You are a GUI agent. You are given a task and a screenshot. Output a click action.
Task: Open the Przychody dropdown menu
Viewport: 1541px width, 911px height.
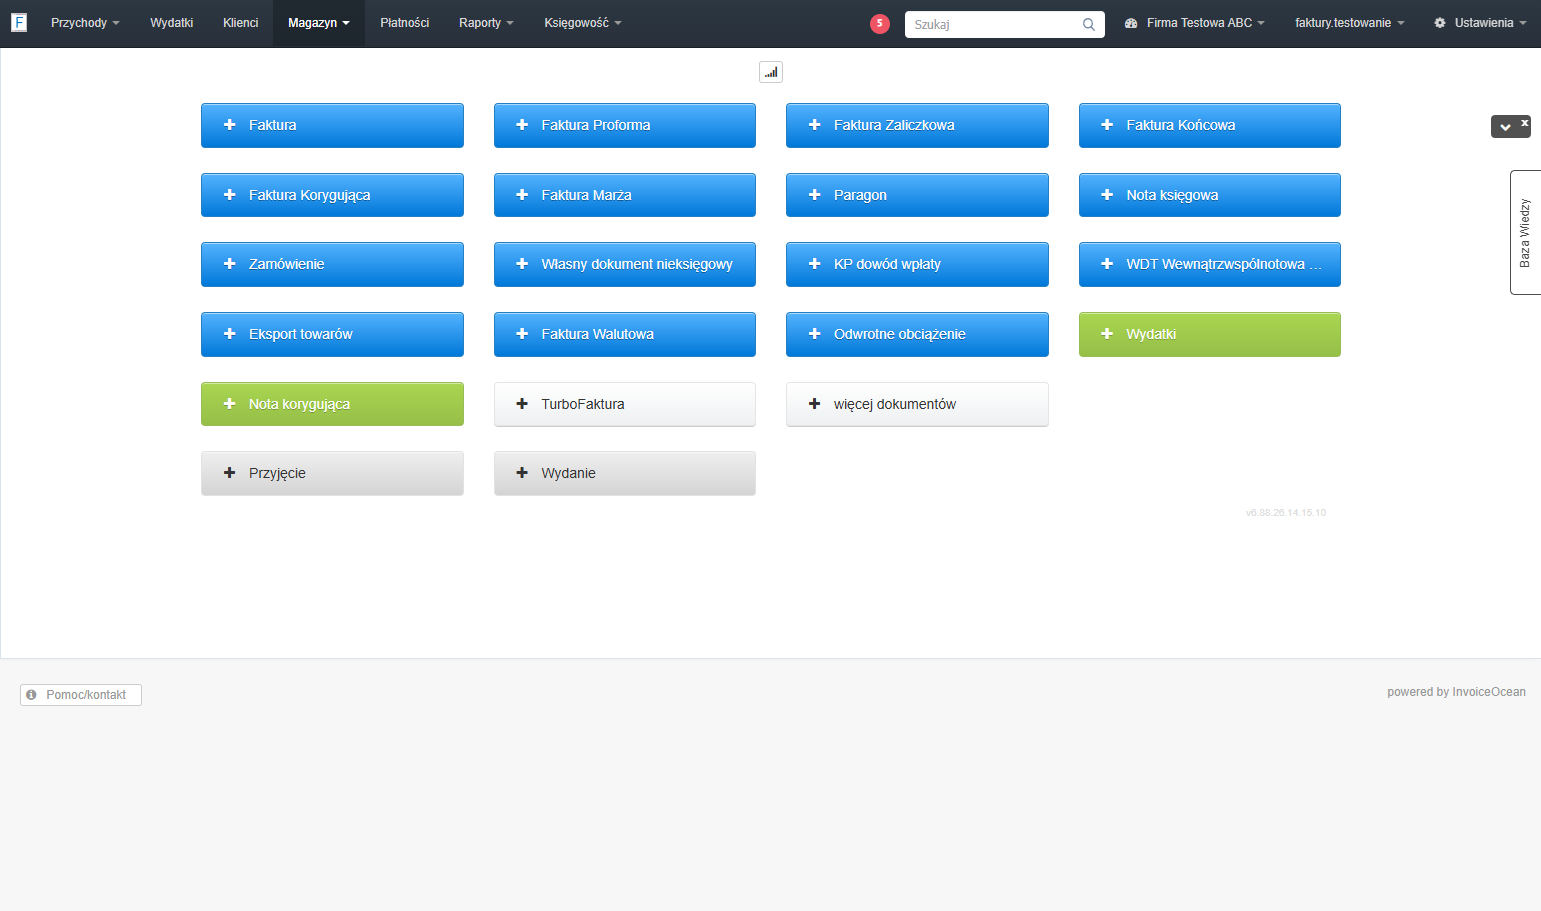(85, 23)
